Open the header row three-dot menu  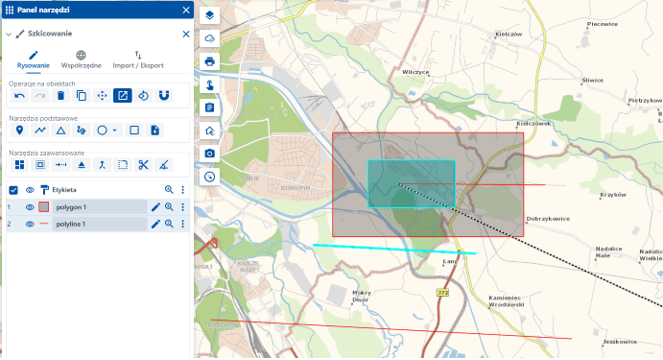[x=183, y=190]
